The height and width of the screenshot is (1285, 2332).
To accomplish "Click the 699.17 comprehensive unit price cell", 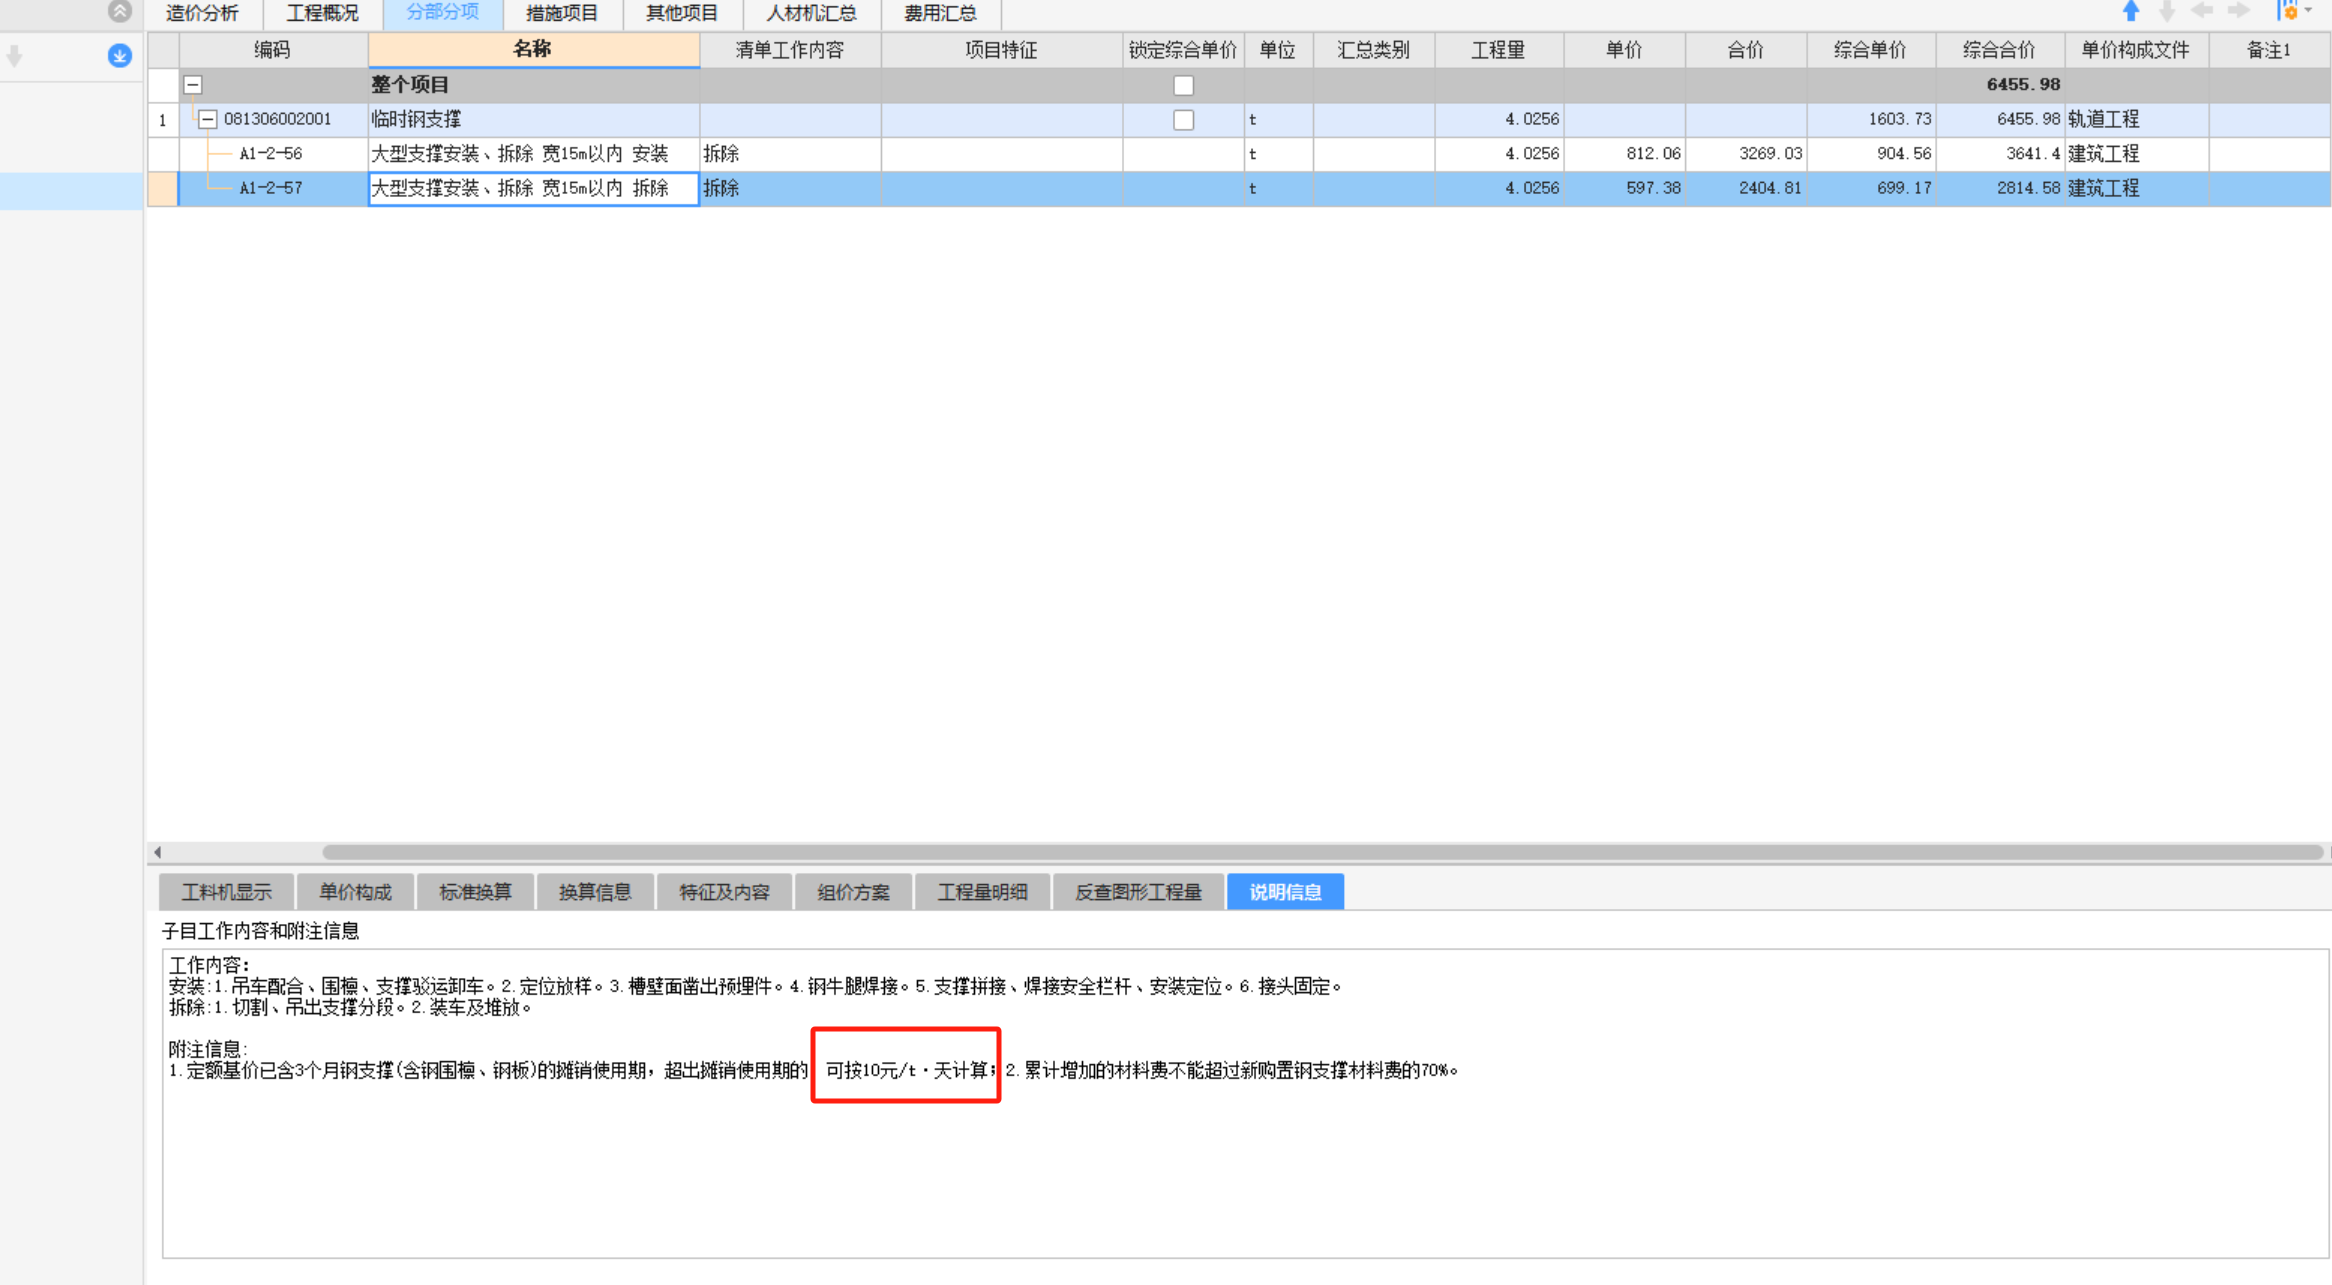I will pos(1871,188).
